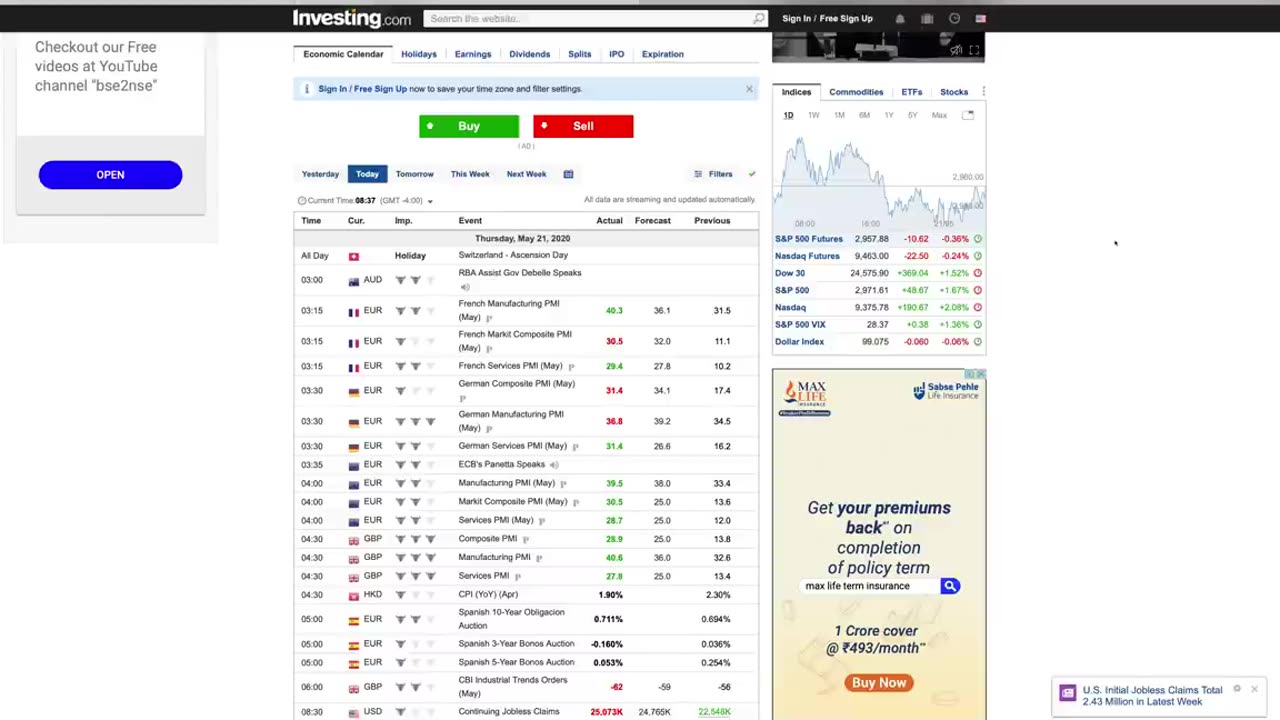1280x720 pixels.
Task: Set chart range to 1D
Action: [788, 115]
